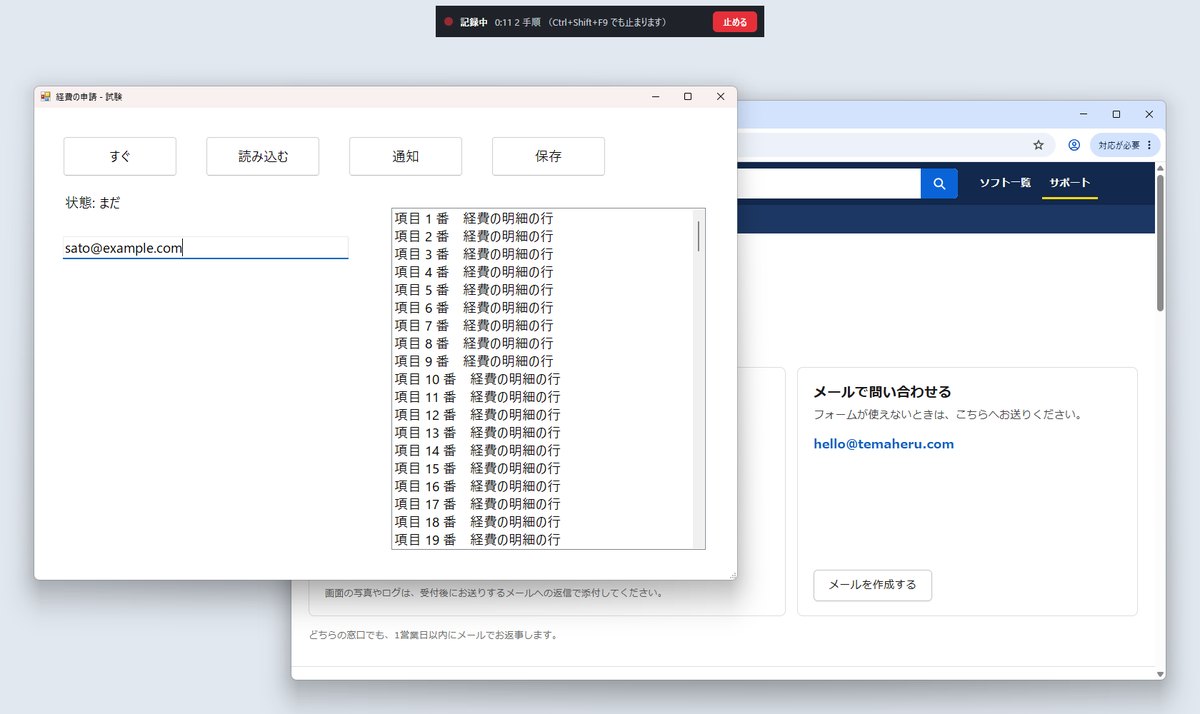
Task: Open the サポート nav item
Action: click(1069, 183)
